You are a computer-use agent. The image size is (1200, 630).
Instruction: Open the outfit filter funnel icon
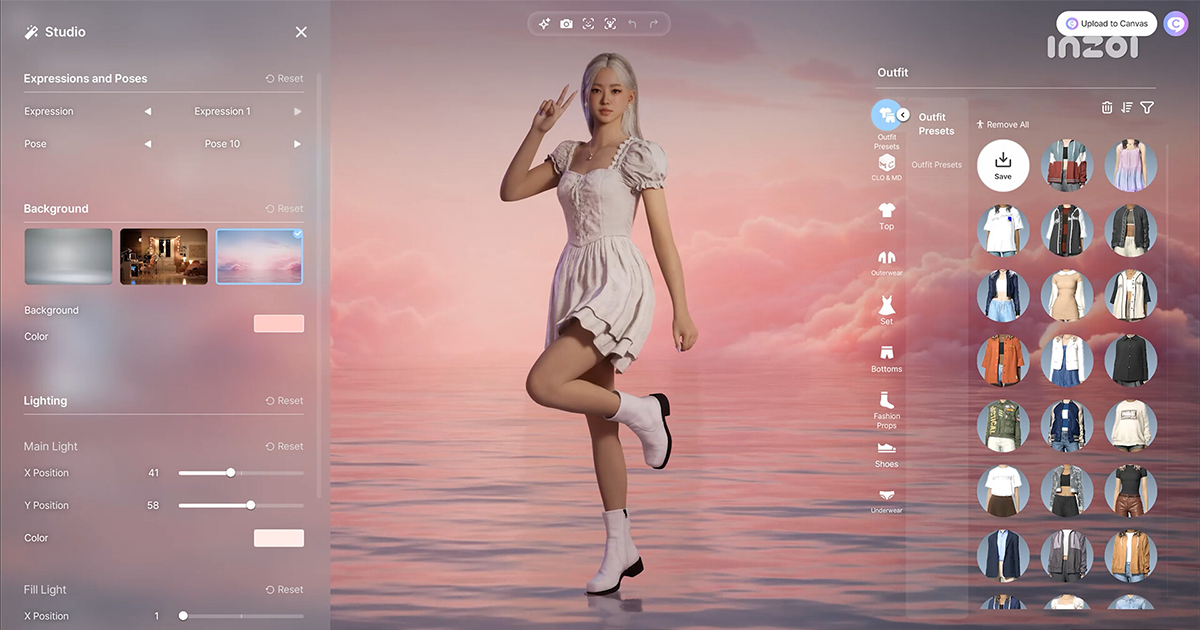[x=1147, y=107]
